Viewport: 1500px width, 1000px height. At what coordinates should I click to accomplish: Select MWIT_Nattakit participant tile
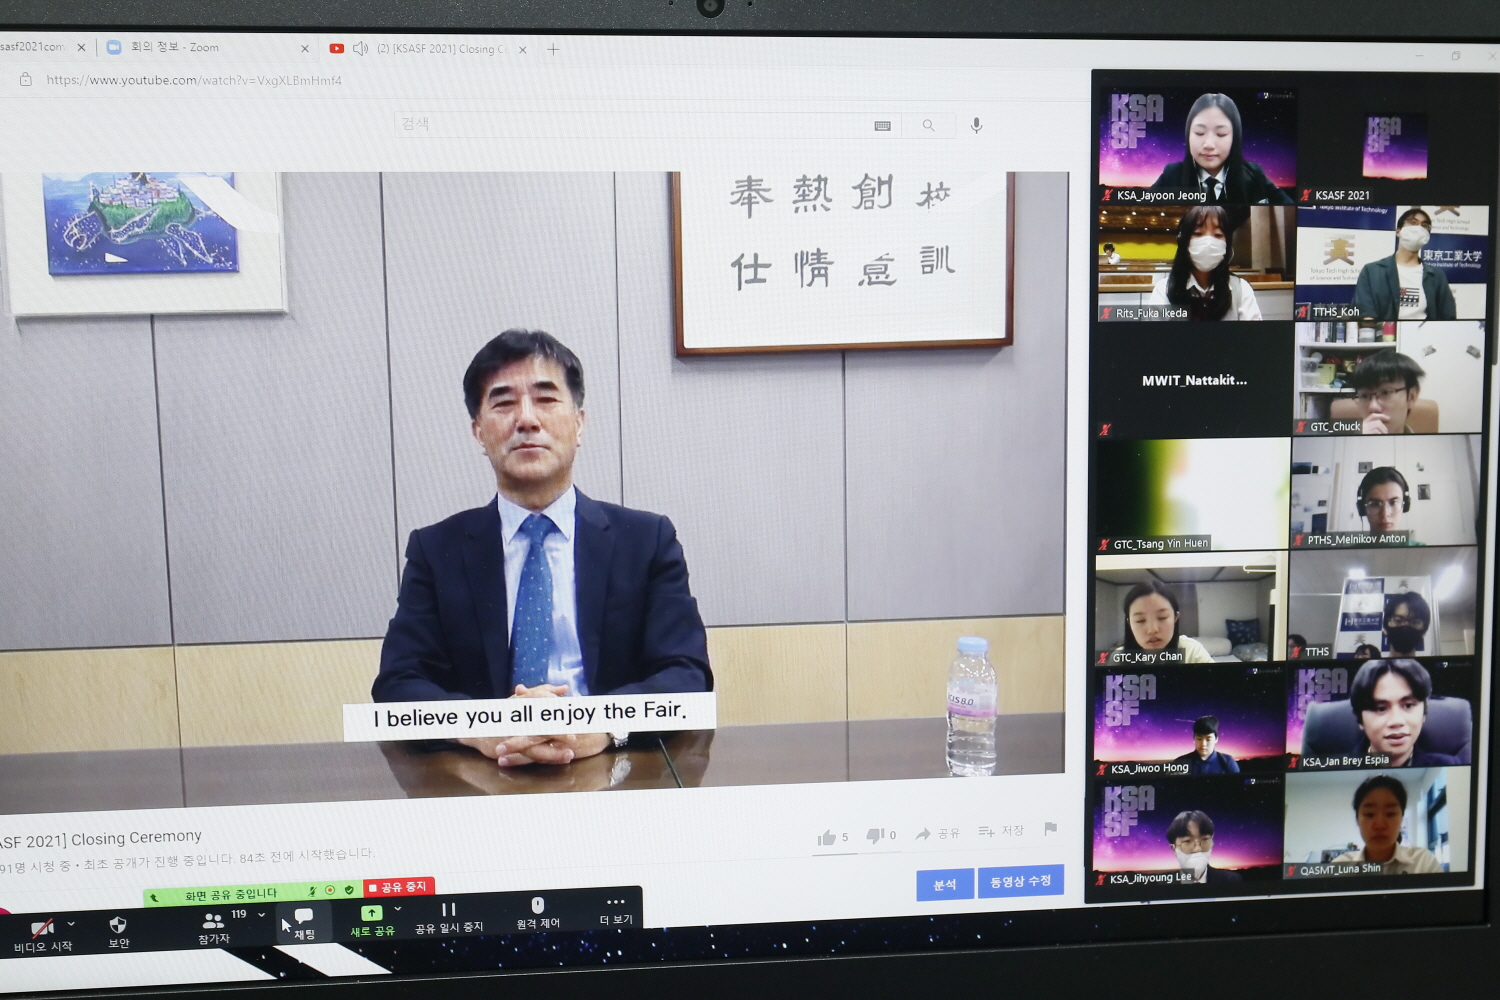(1194, 380)
